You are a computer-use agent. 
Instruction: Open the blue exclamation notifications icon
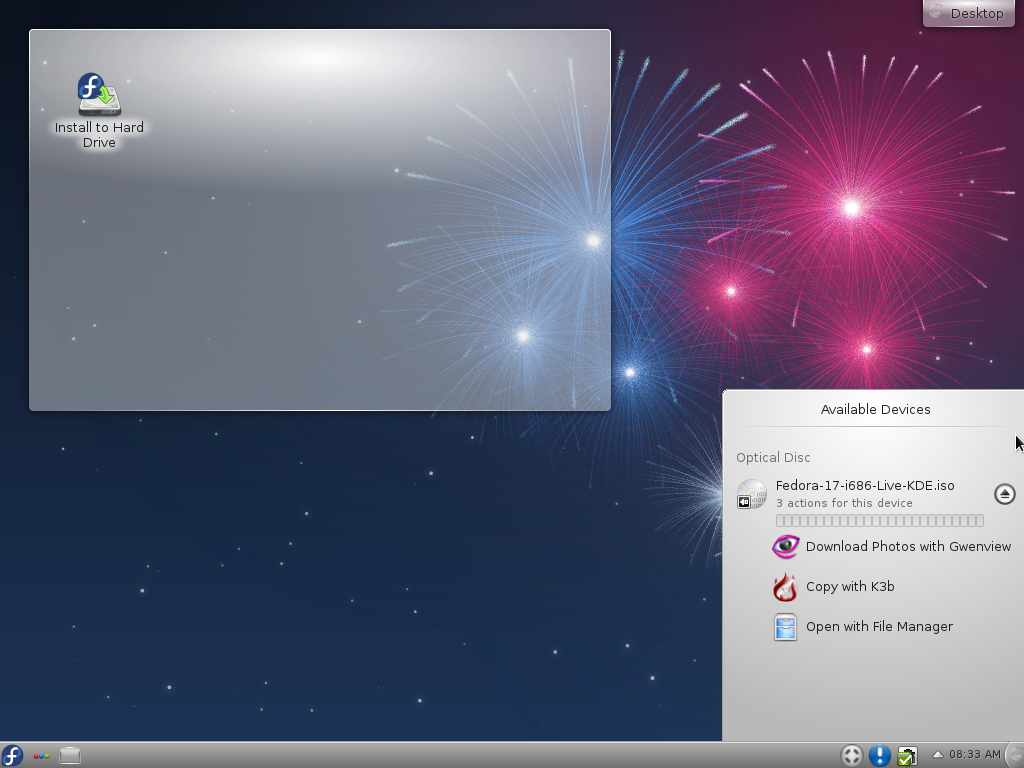coord(880,756)
